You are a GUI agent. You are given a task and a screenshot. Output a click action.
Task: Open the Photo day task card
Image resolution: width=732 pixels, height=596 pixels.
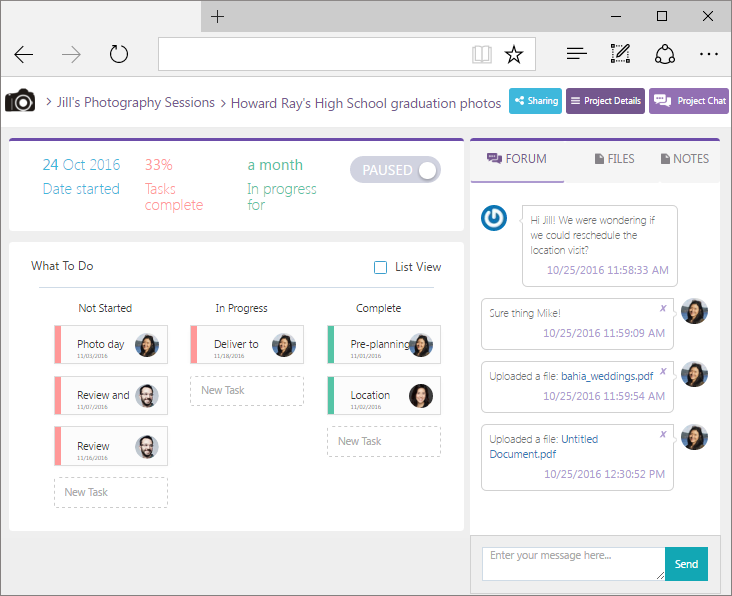pyautogui.click(x=111, y=345)
